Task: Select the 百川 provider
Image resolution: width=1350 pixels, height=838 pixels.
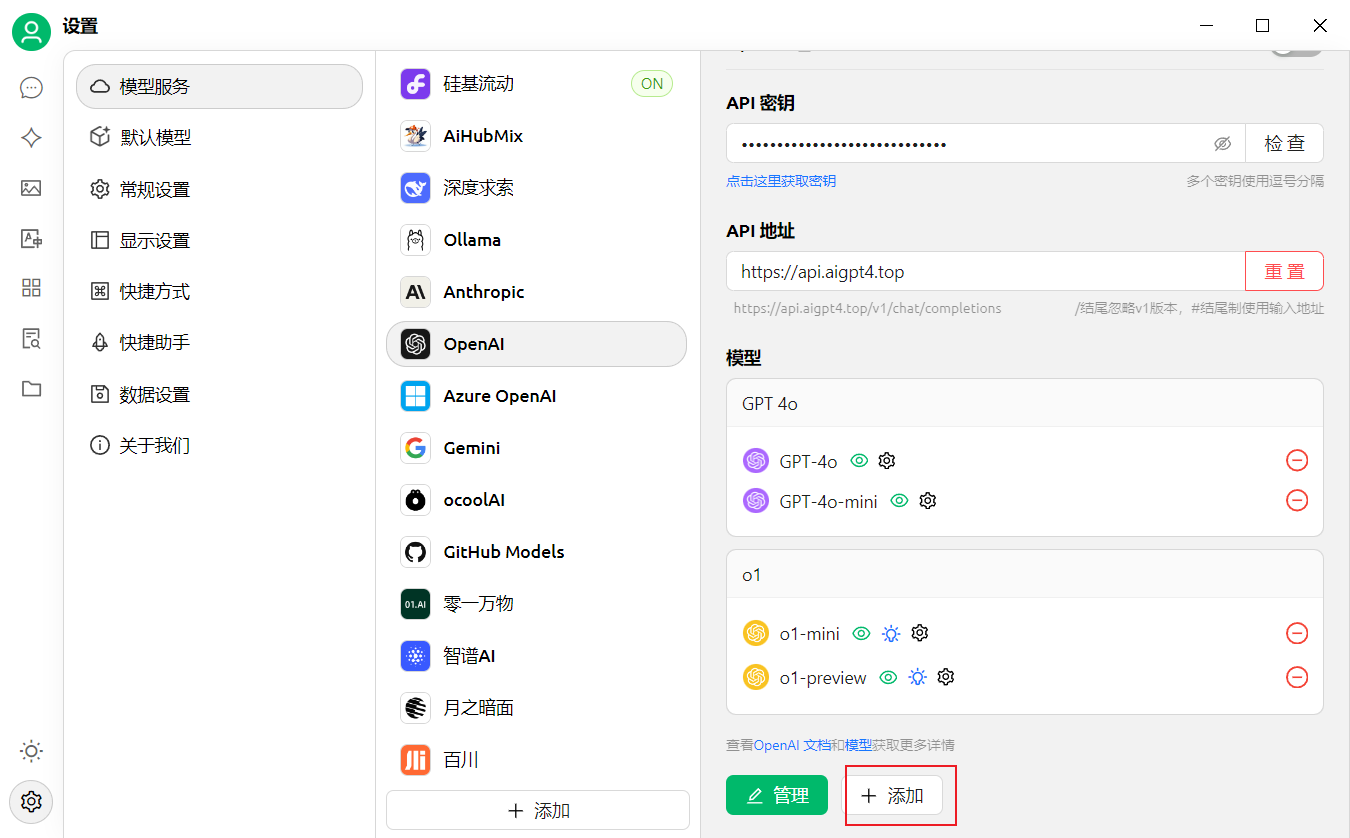Action: 536,760
